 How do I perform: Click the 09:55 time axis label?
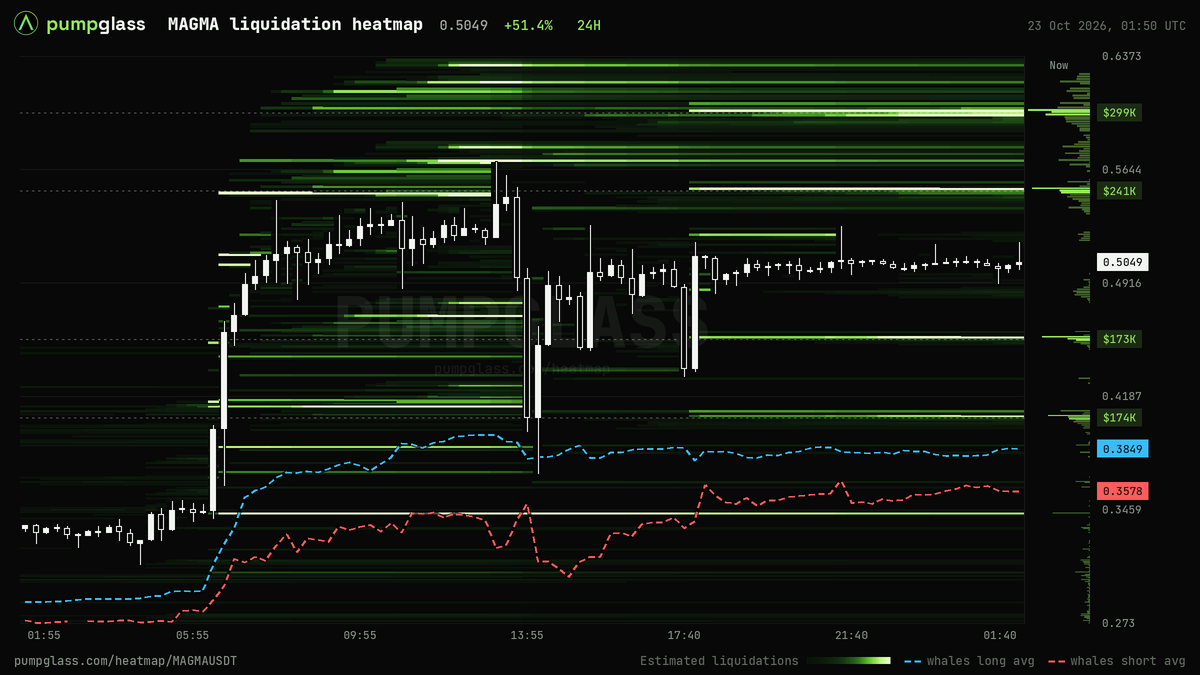359,635
